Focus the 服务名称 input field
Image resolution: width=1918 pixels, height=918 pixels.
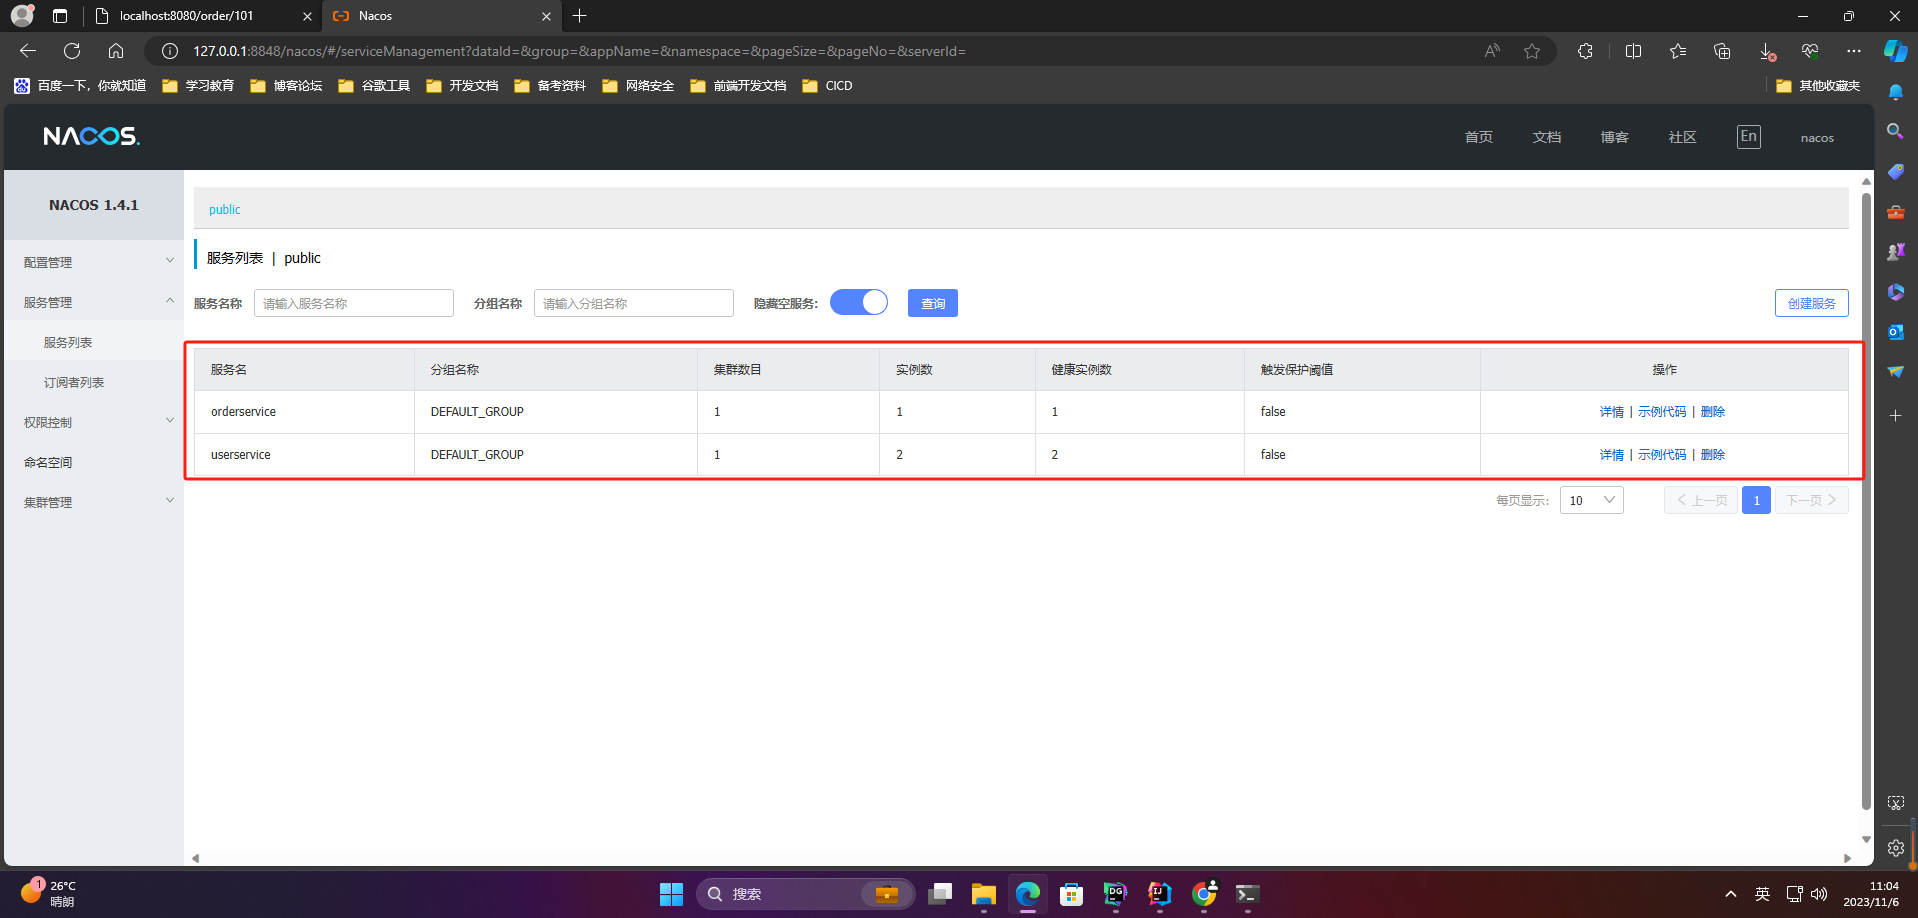coord(354,303)
